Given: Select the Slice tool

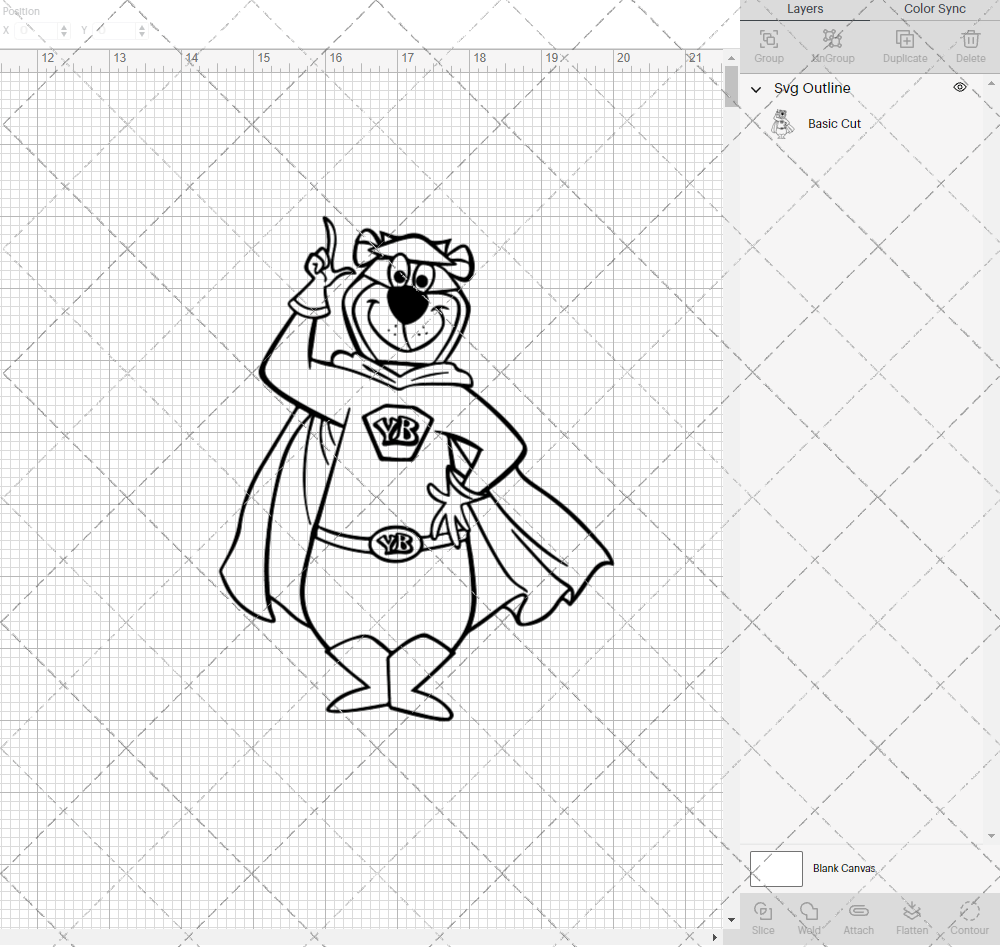Looking at the screenshot, I should 763,913.
